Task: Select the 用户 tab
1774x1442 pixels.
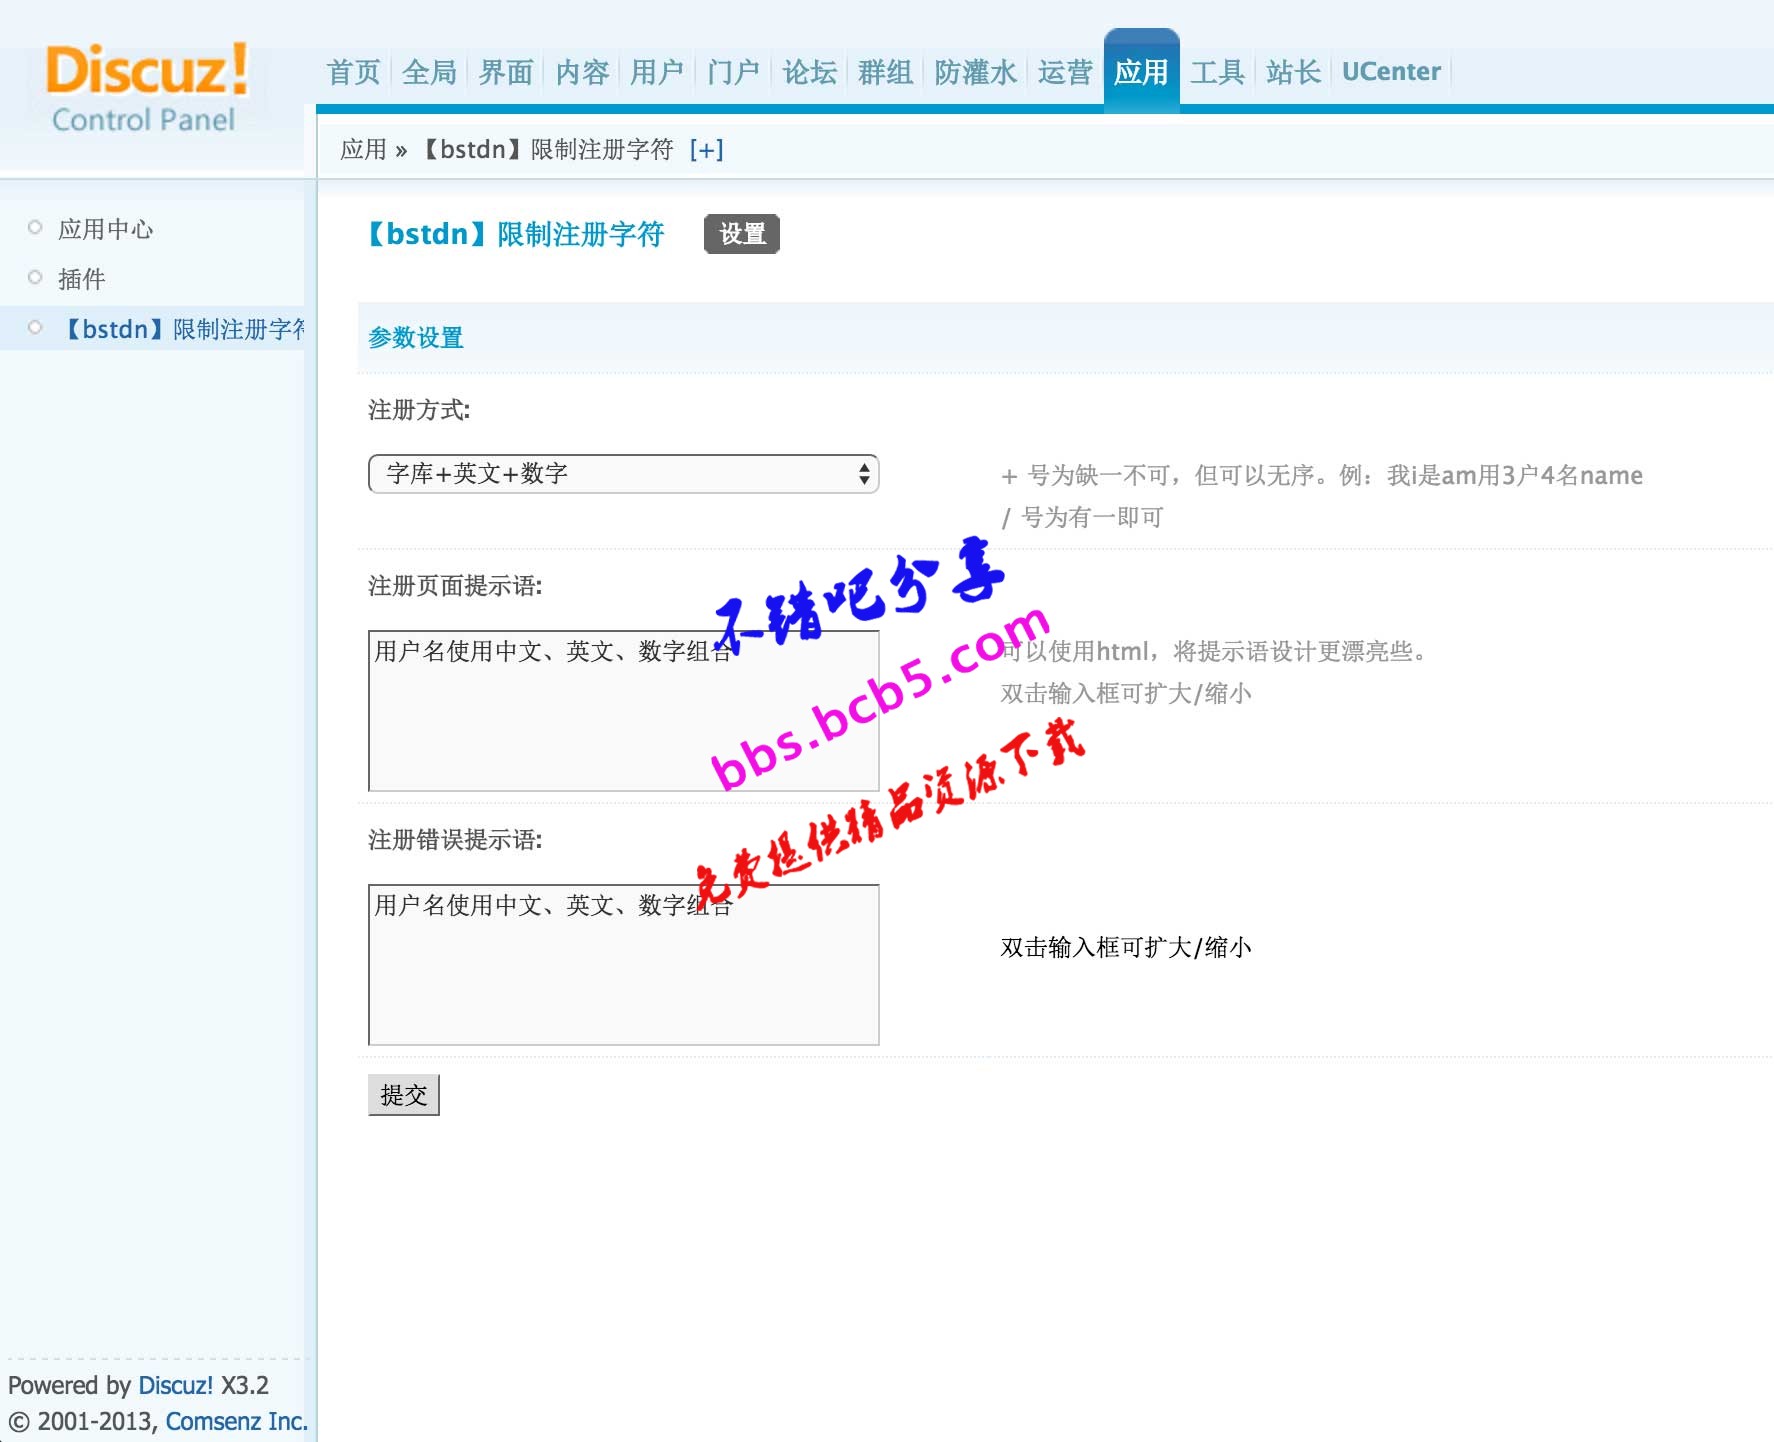Action: click(x=657, y=72)
